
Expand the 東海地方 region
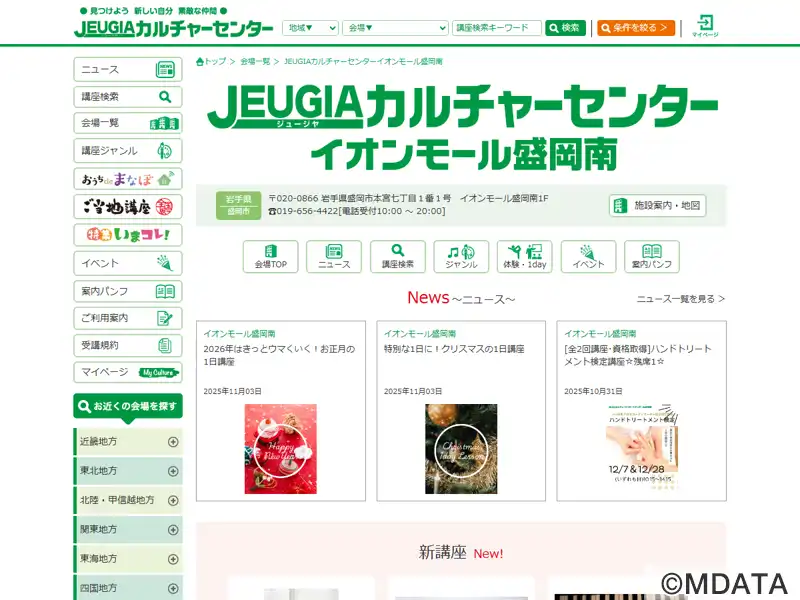(x=128, y=559)
